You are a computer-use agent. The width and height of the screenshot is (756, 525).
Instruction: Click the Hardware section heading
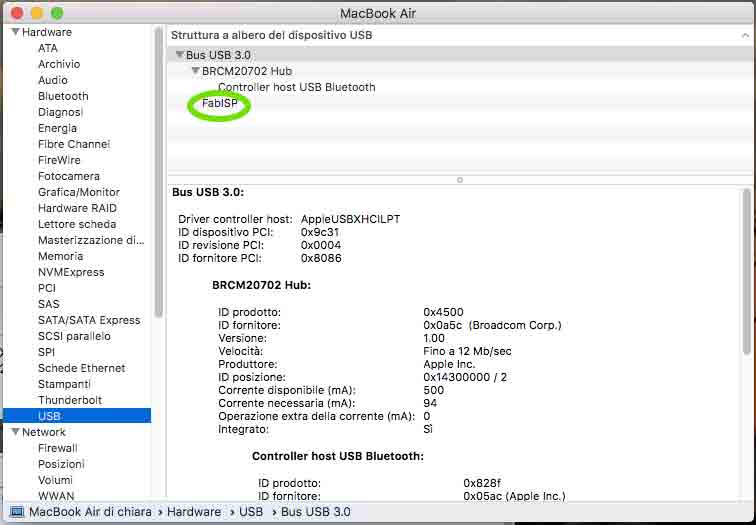click(47, 32)
